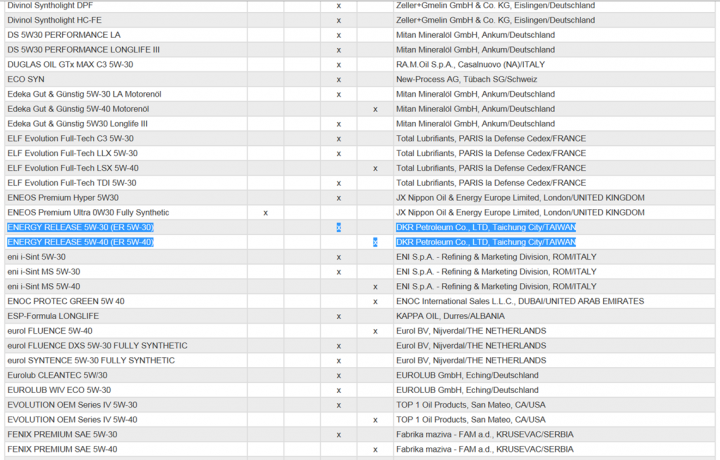Click the x mark in ENEOS Premium Ultra row
The image size is (720, 460).
tap(265, 213)
